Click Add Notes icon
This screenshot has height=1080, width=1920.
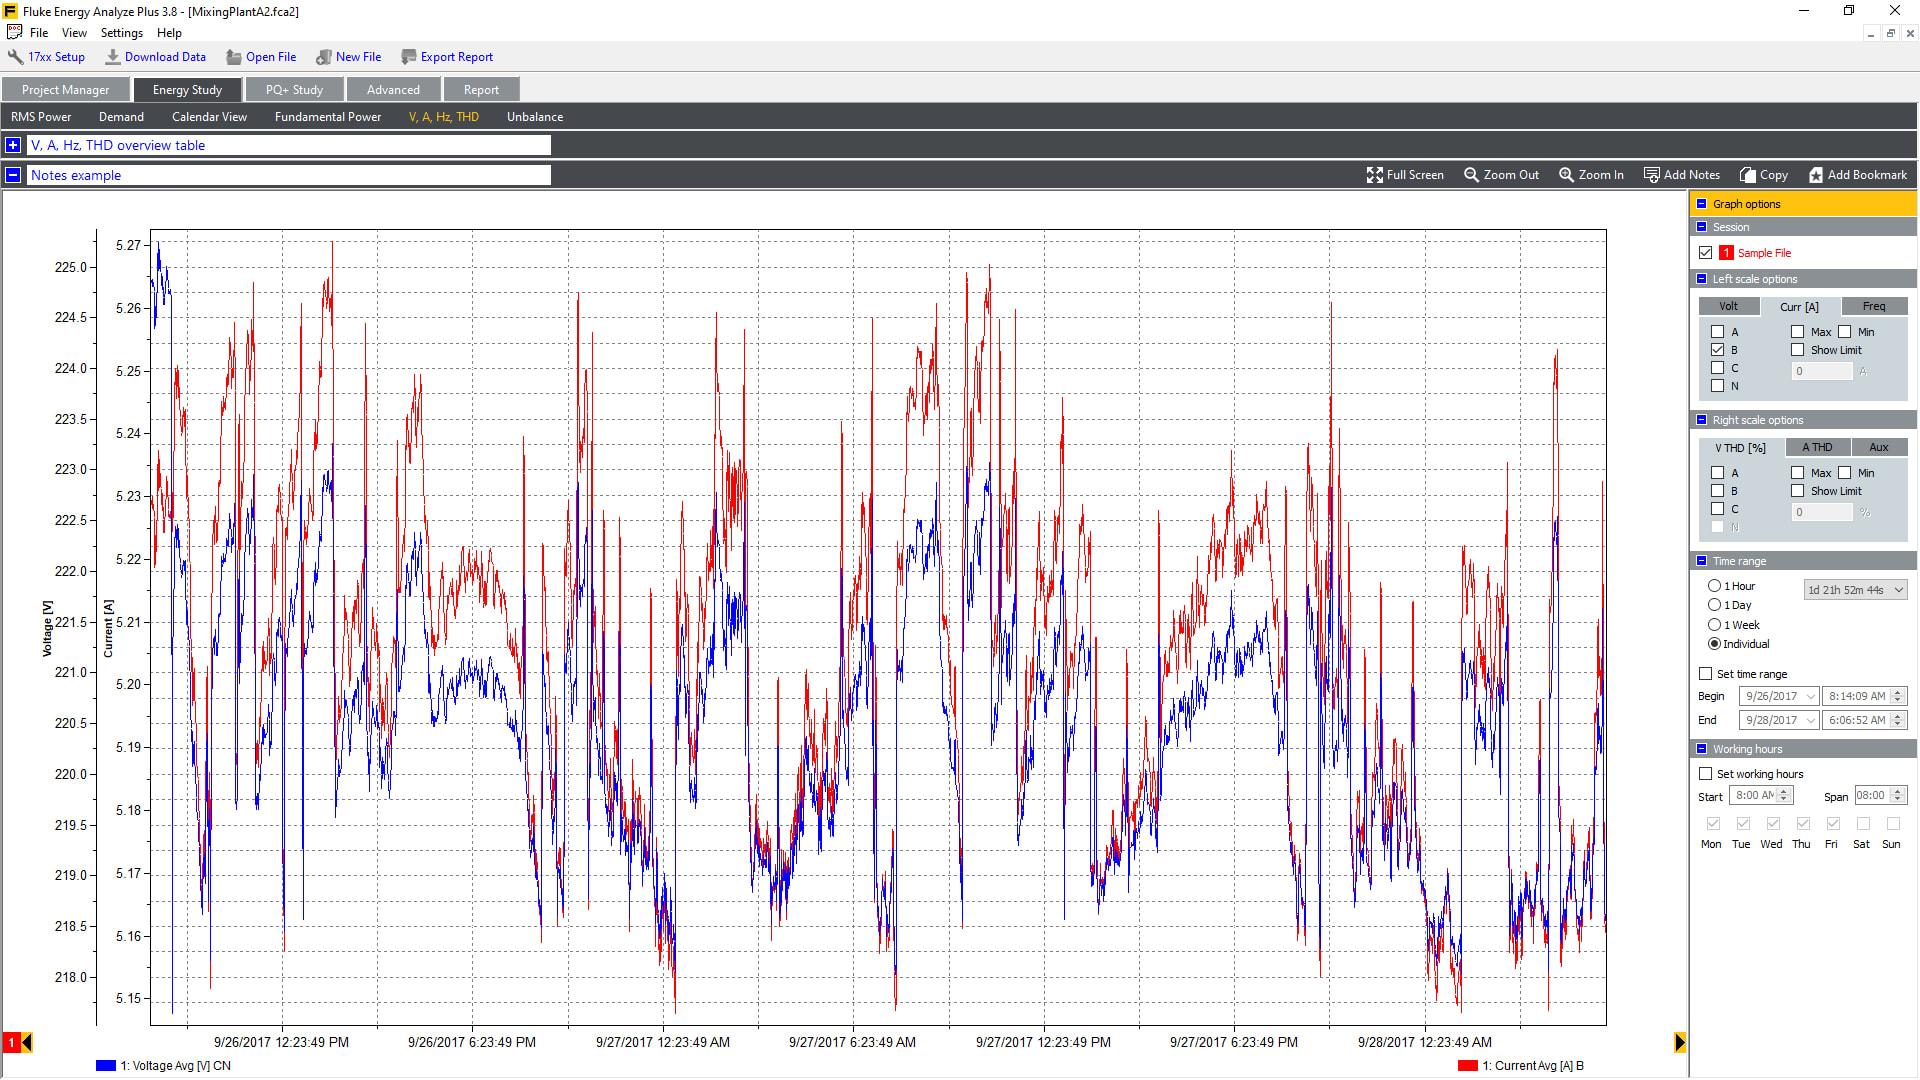(x=1652, y=175)
